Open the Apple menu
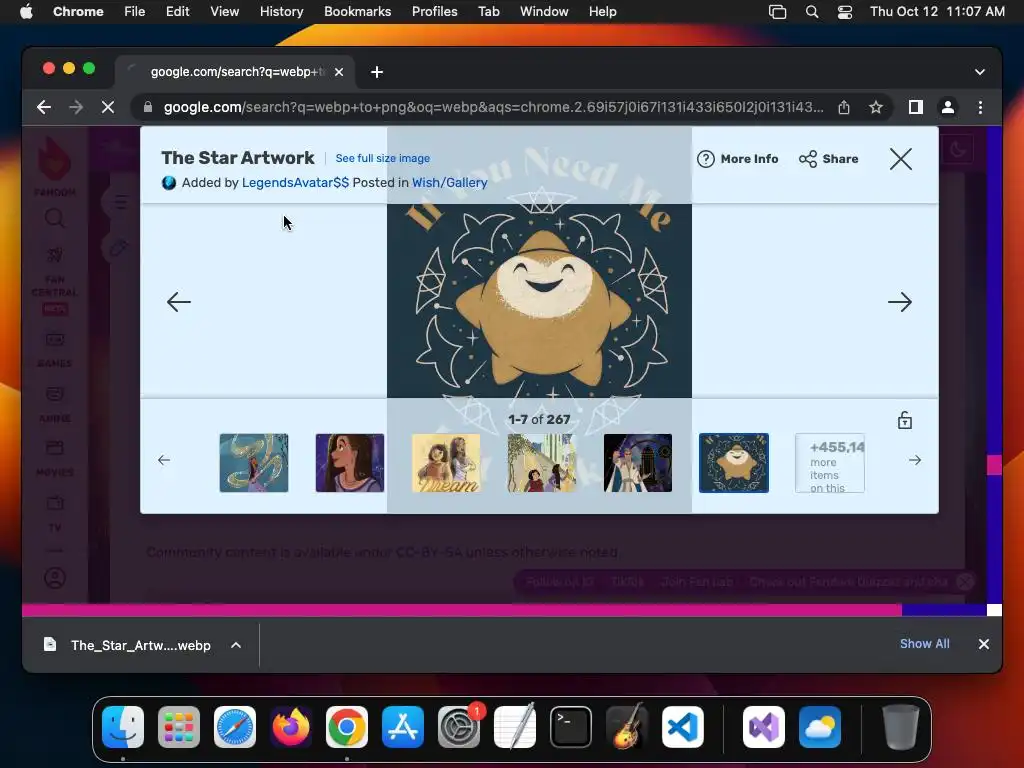The height and width of the screenshot is (768, 1024). pos(26,12)
